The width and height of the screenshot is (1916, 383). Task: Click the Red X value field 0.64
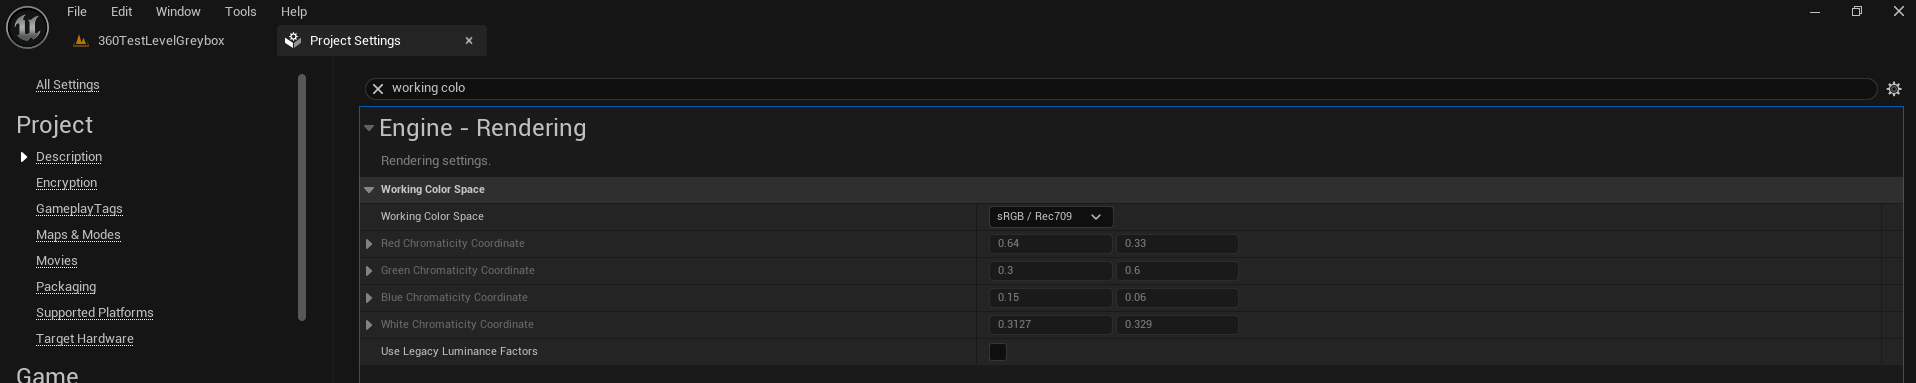tap(1050, 244)
